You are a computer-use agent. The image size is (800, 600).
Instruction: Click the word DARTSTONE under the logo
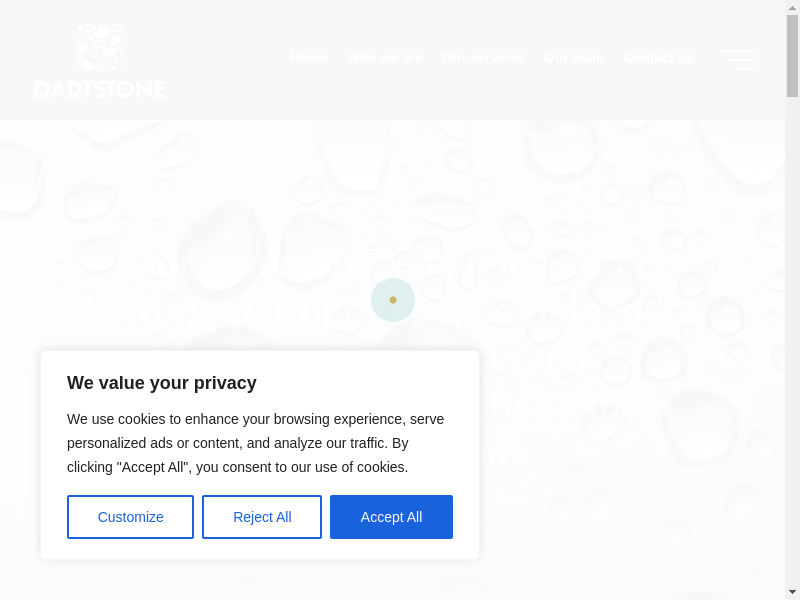tap(99, 90)
